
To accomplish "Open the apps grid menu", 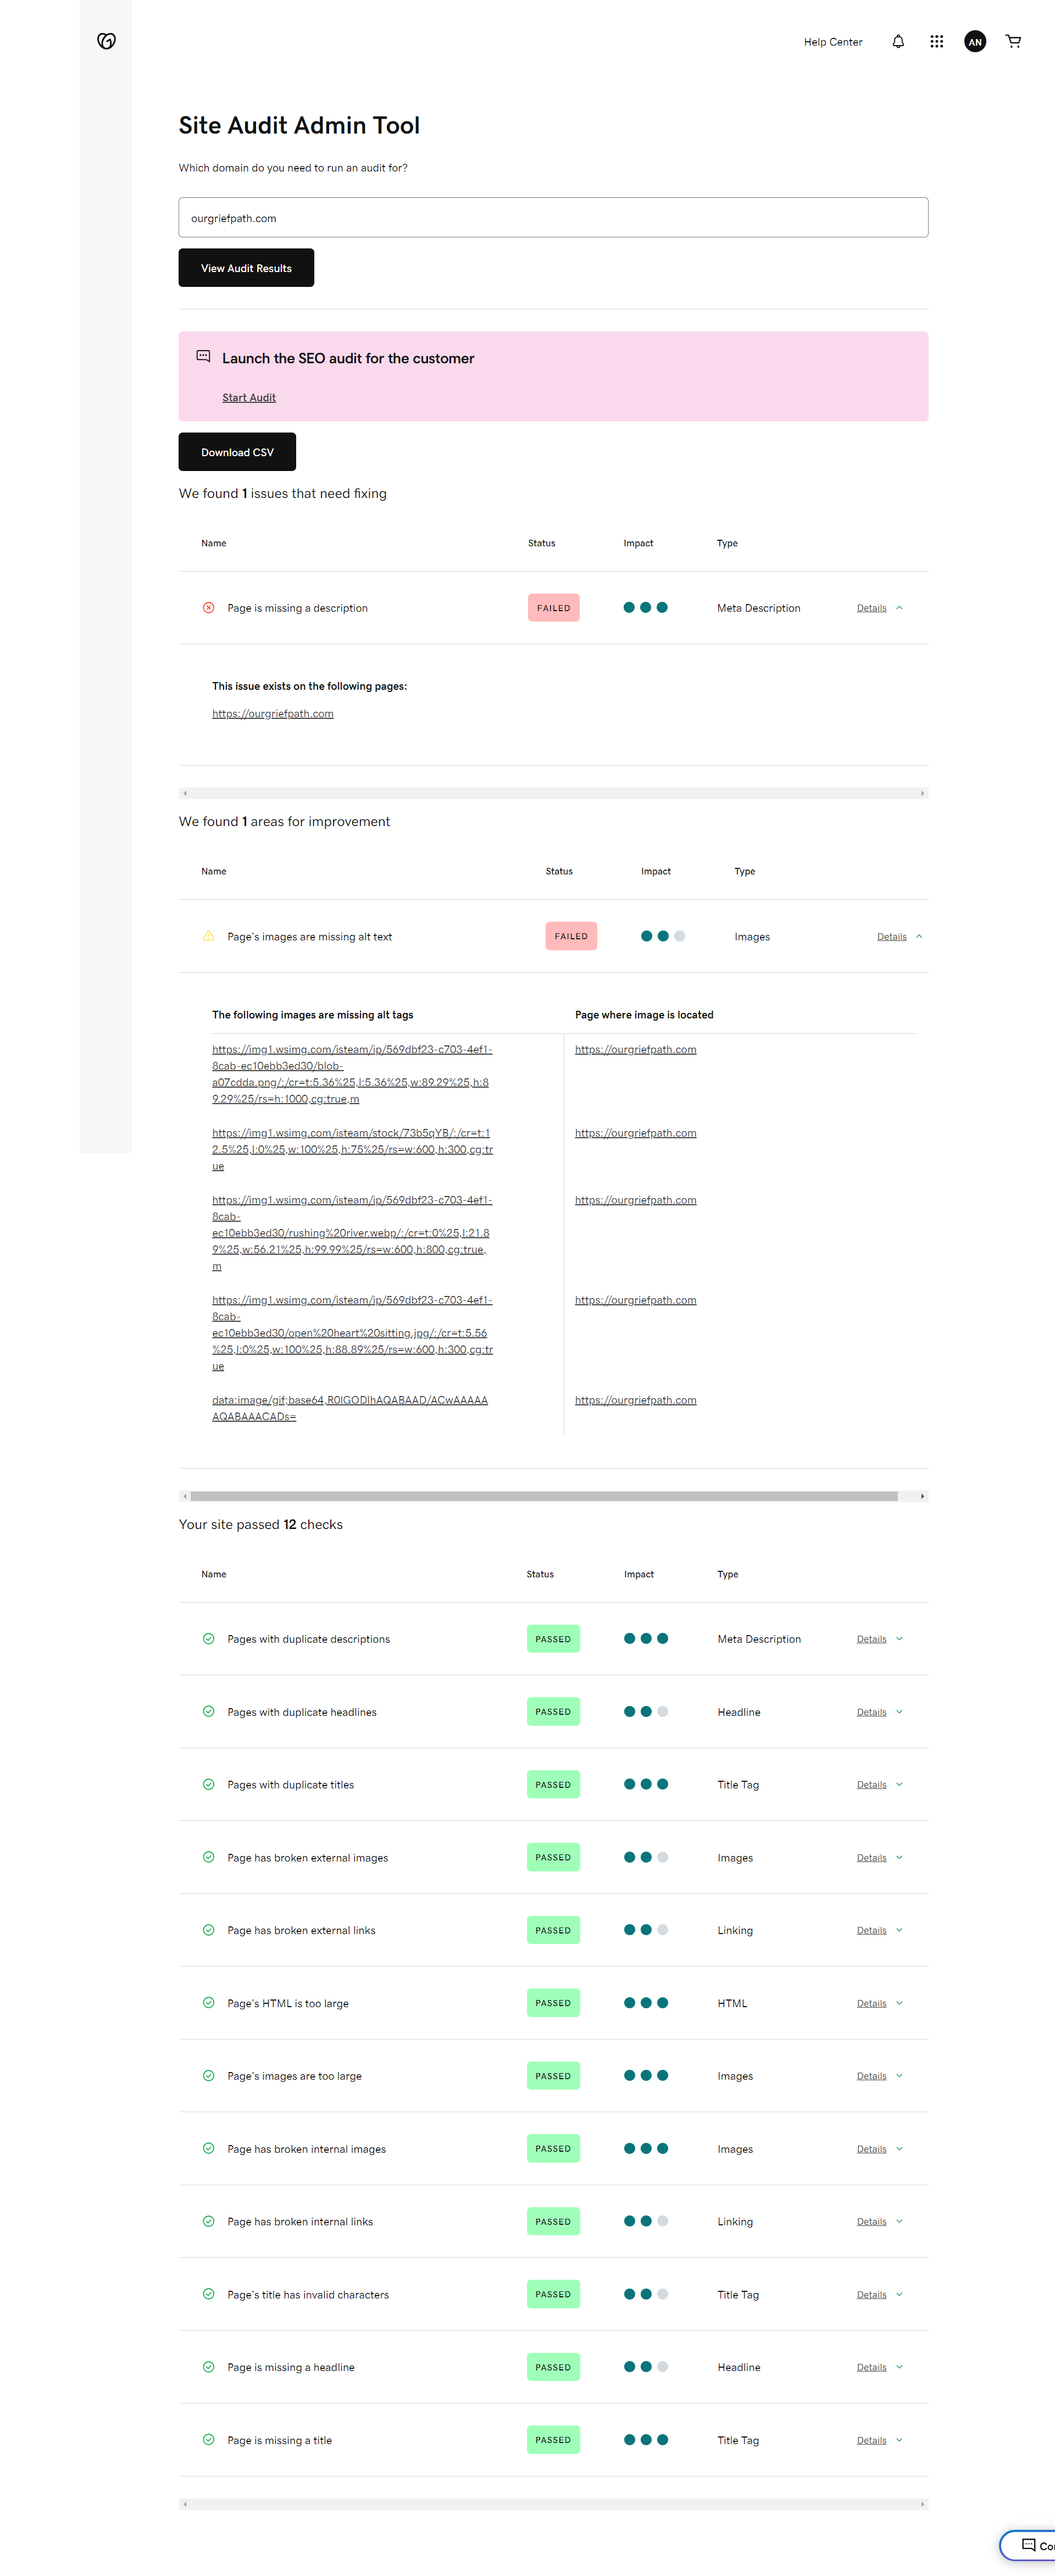I will point(936,41).
